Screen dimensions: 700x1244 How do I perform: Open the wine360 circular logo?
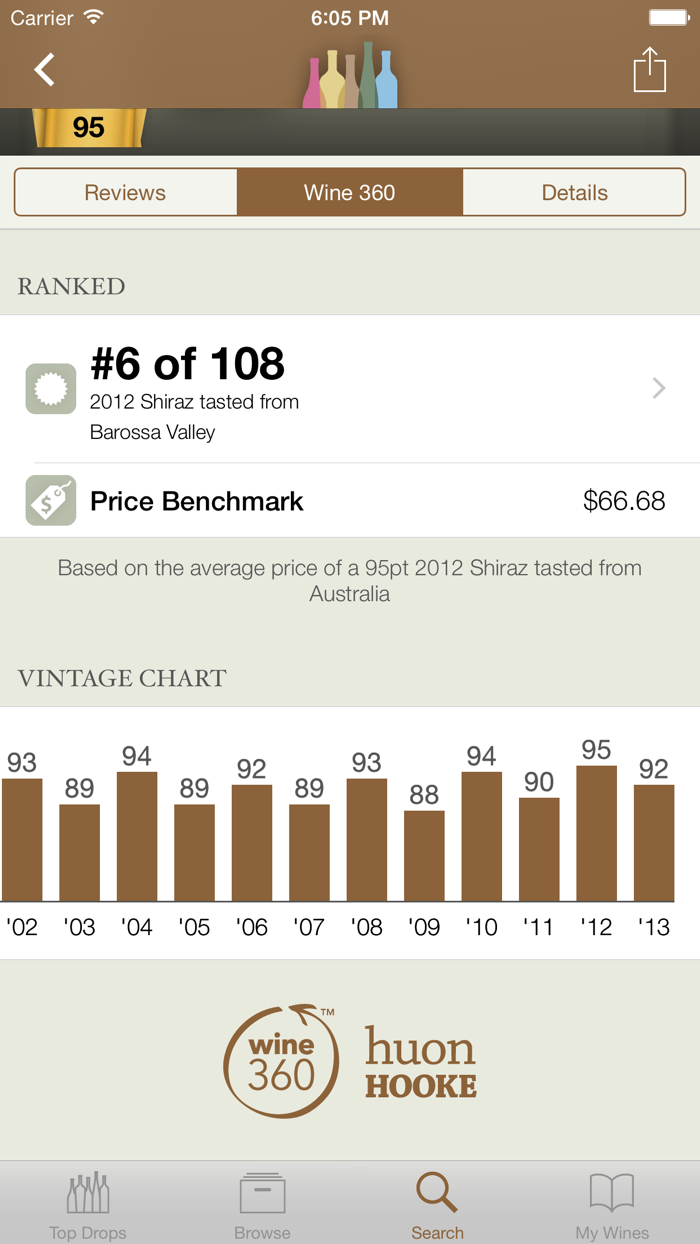pos(281,1060)
